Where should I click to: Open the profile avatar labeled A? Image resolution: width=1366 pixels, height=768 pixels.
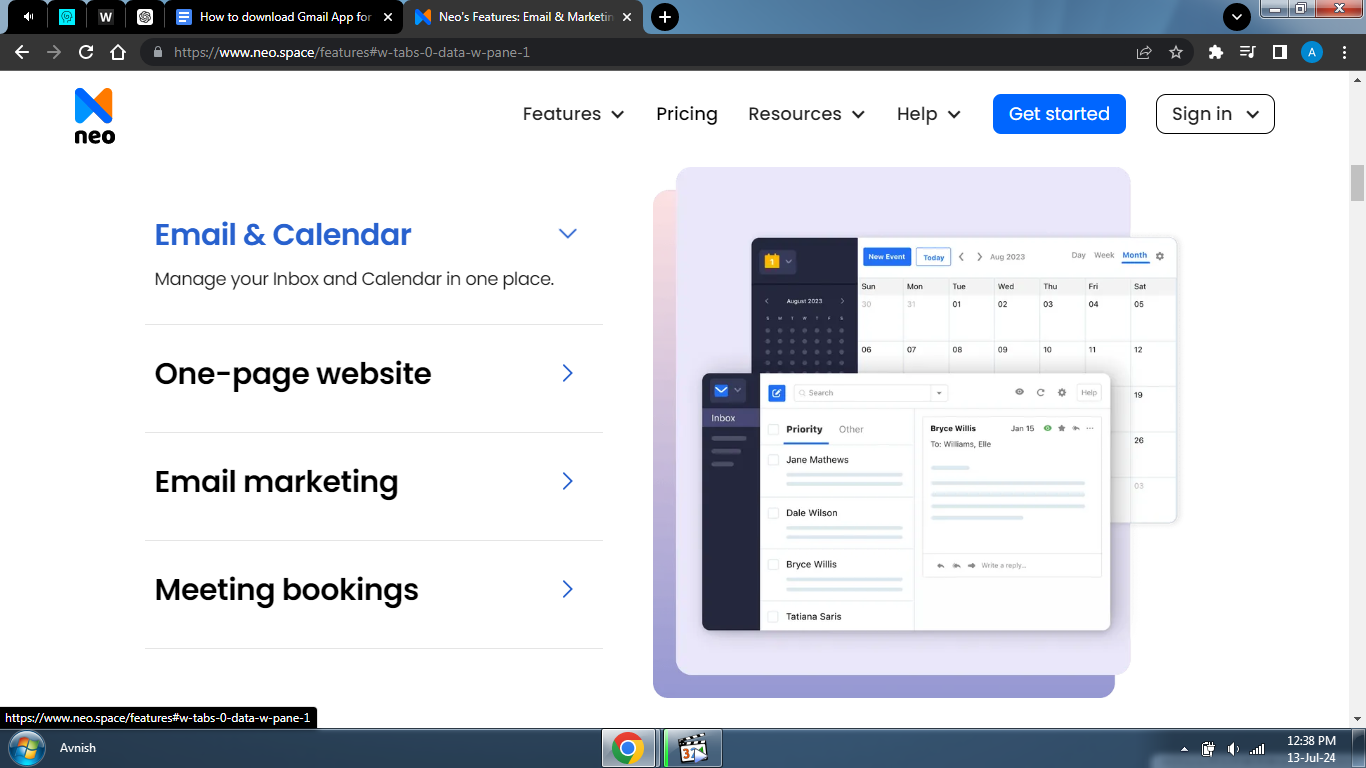[1312, 52]
